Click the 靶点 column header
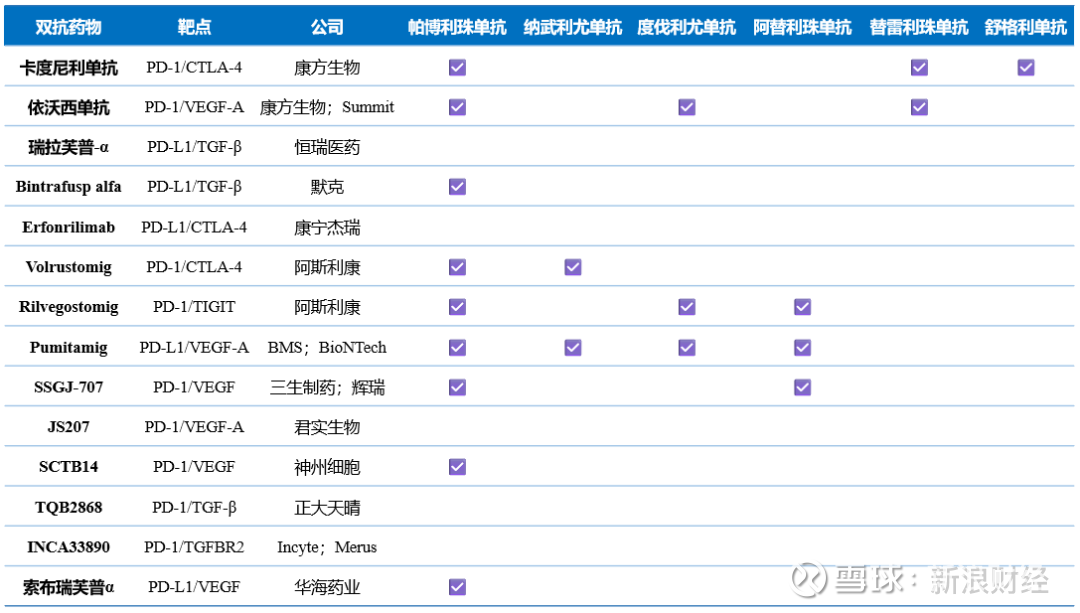This screenshot has width=1080, height=613. (194, 27)
